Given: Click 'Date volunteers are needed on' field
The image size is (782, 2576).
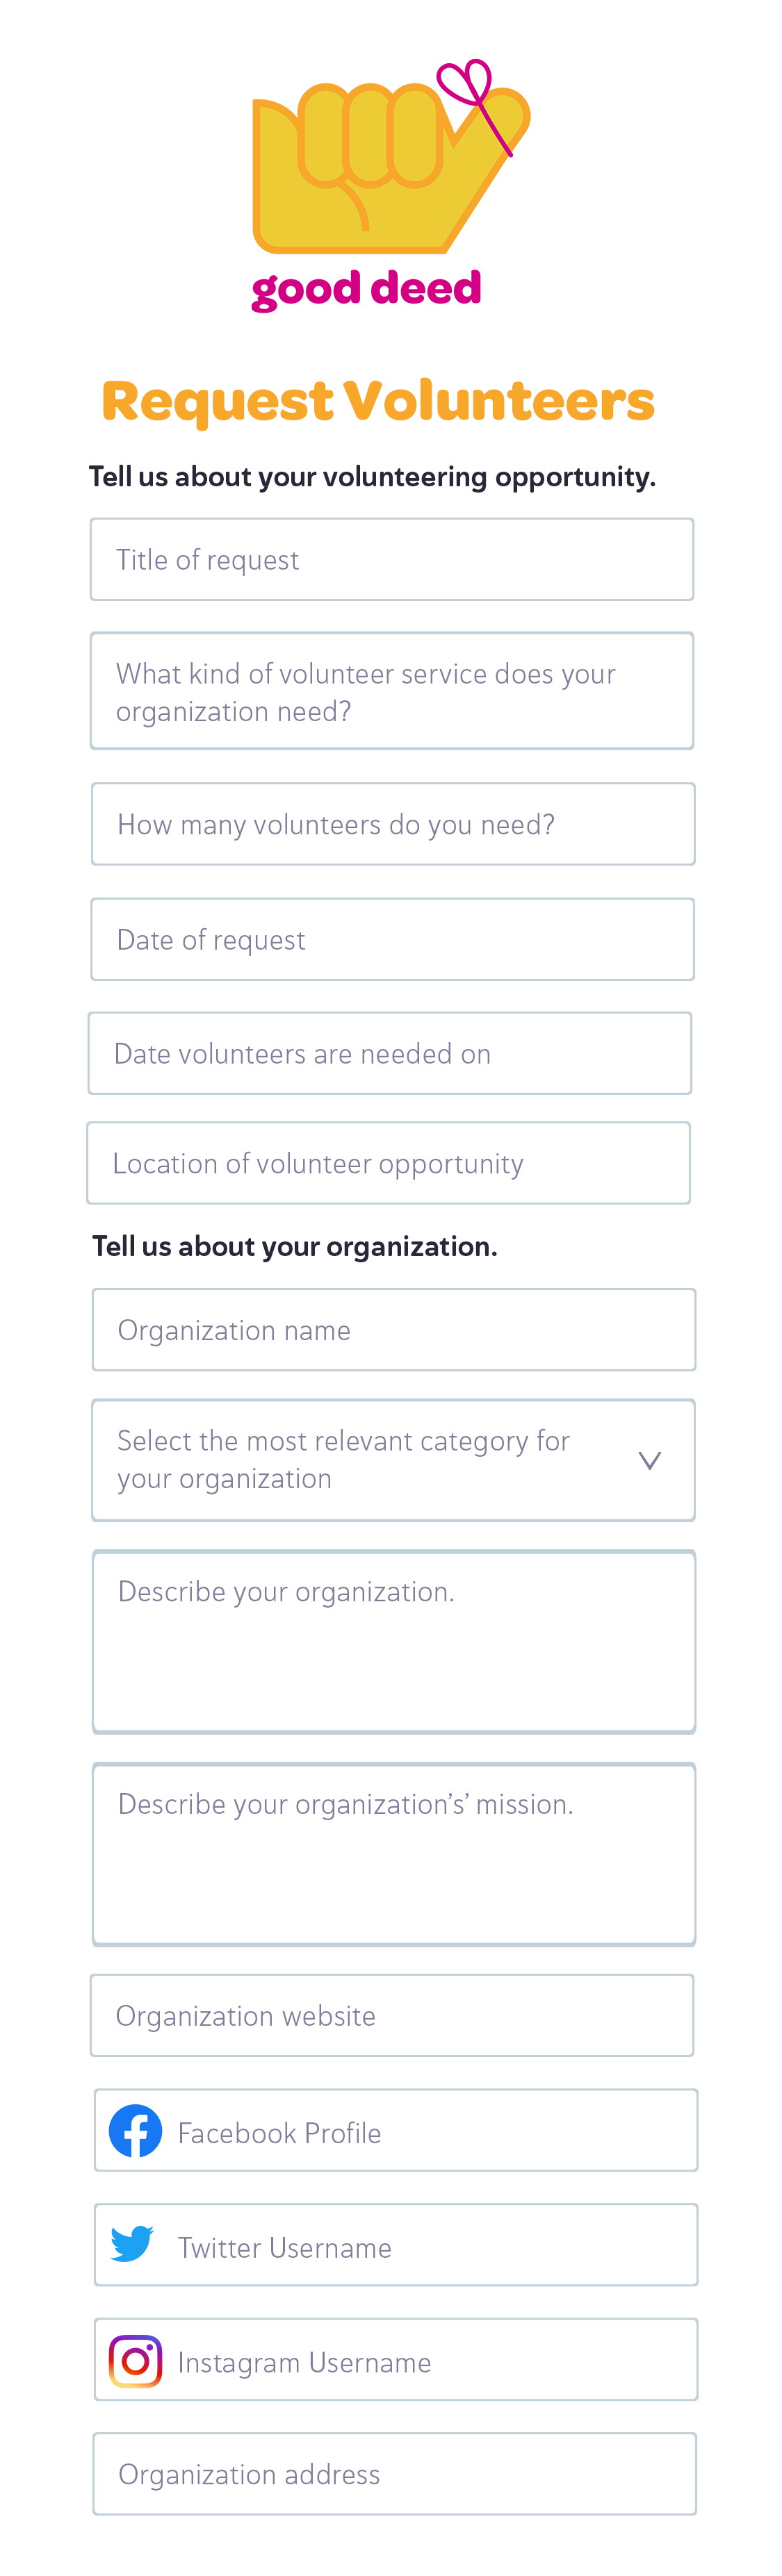Looking at the screenshot, I should pyautogui.click(x=390, y=1053).
